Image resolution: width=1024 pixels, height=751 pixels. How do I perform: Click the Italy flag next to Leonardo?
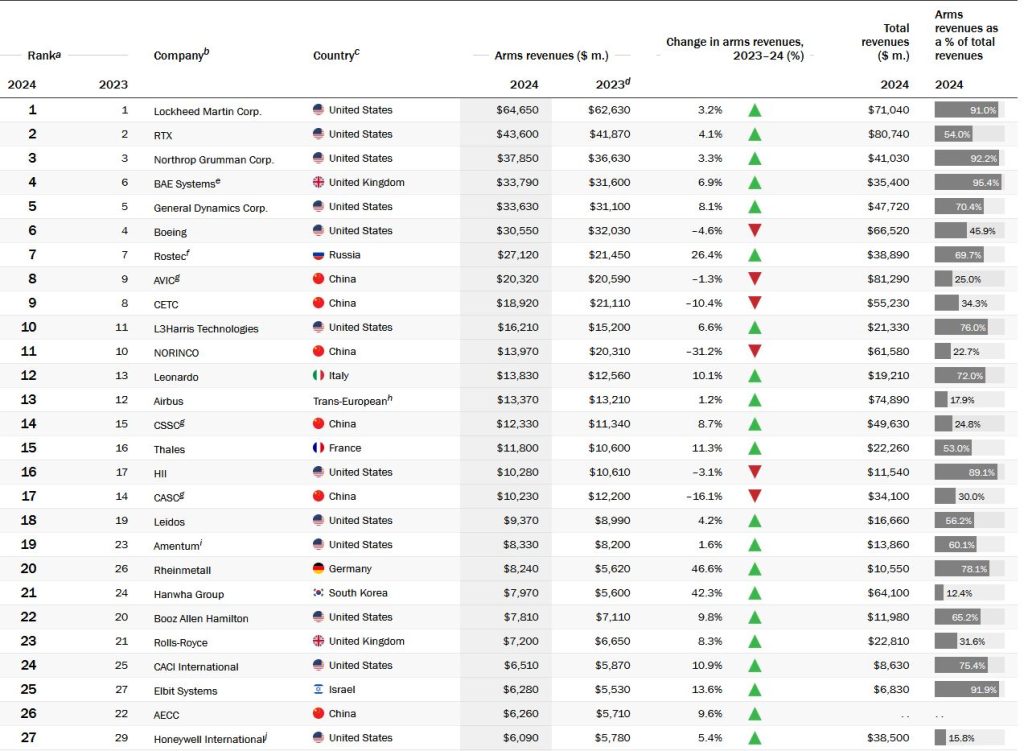319,376
